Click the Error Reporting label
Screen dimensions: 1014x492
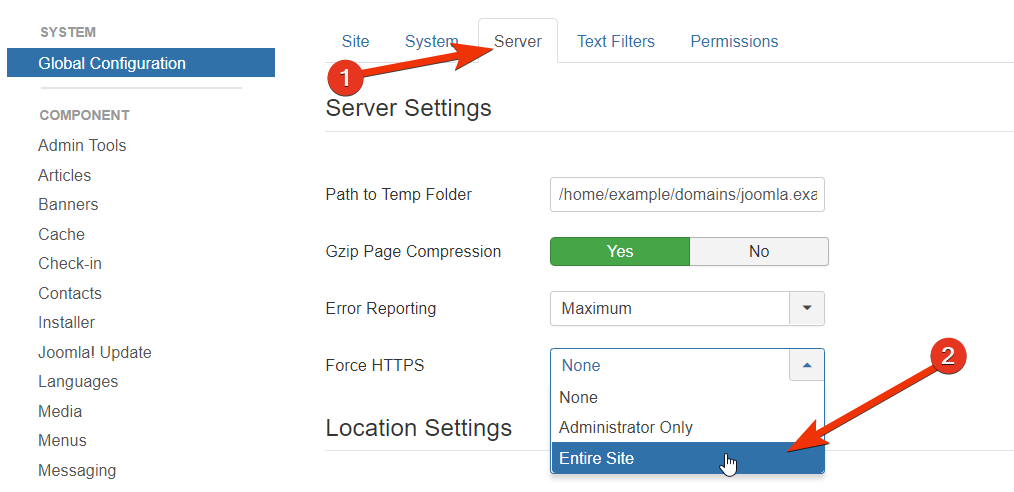click(381, 308)
